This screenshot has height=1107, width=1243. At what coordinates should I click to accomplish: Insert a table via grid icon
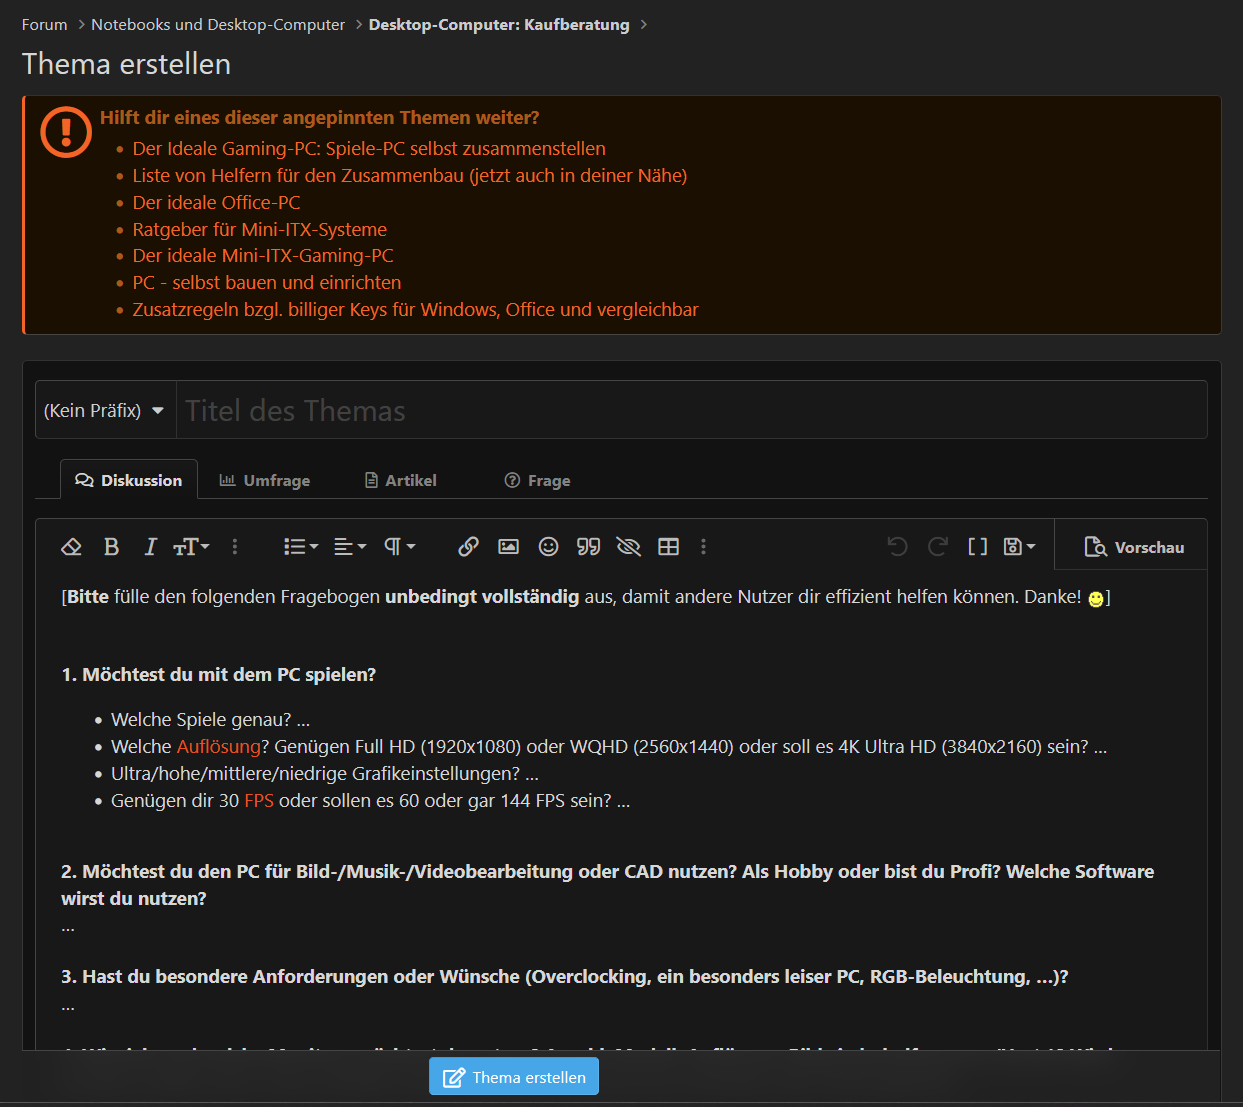[669, 547]
